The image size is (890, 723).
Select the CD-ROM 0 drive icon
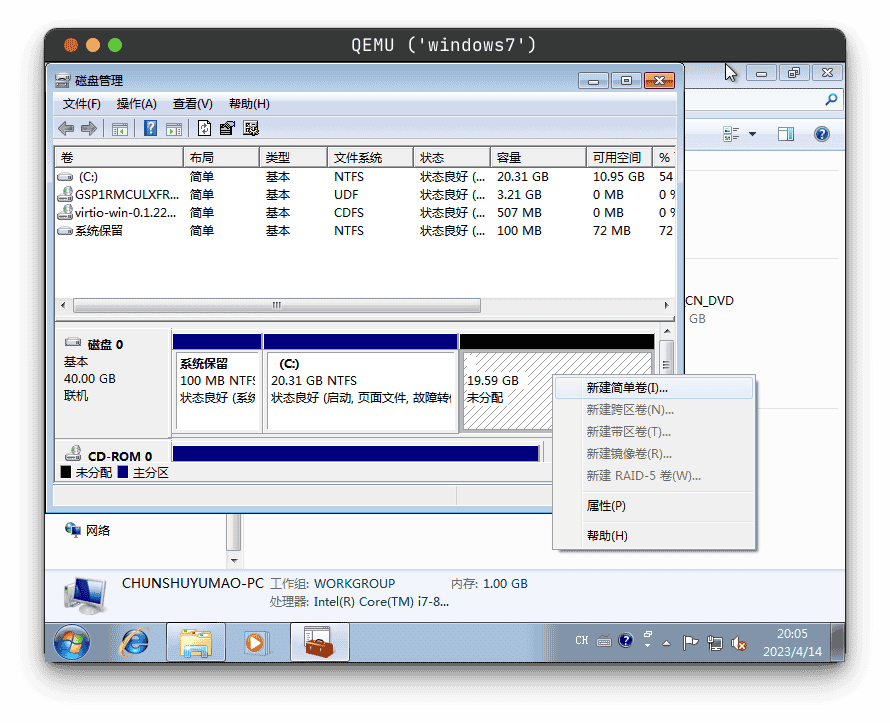73,453
